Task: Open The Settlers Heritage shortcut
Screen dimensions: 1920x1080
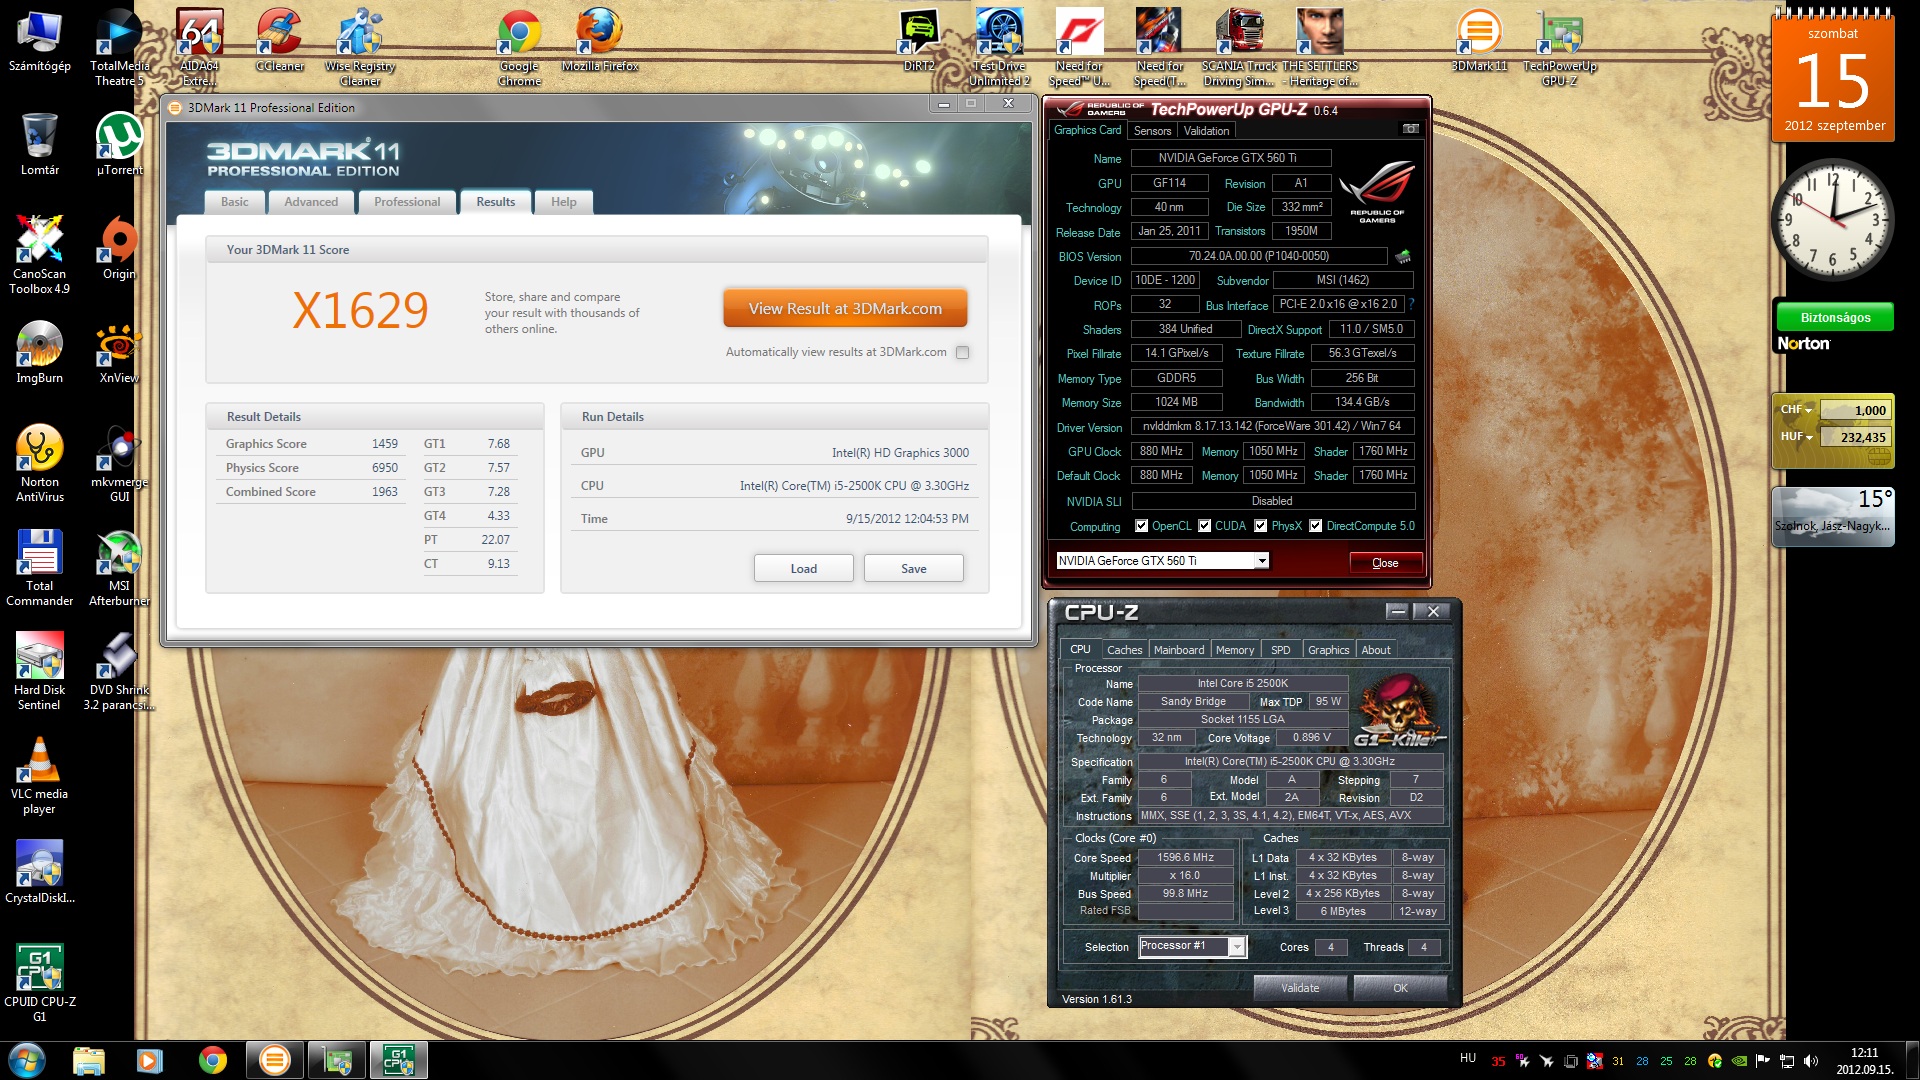Action: [1320, 47]
